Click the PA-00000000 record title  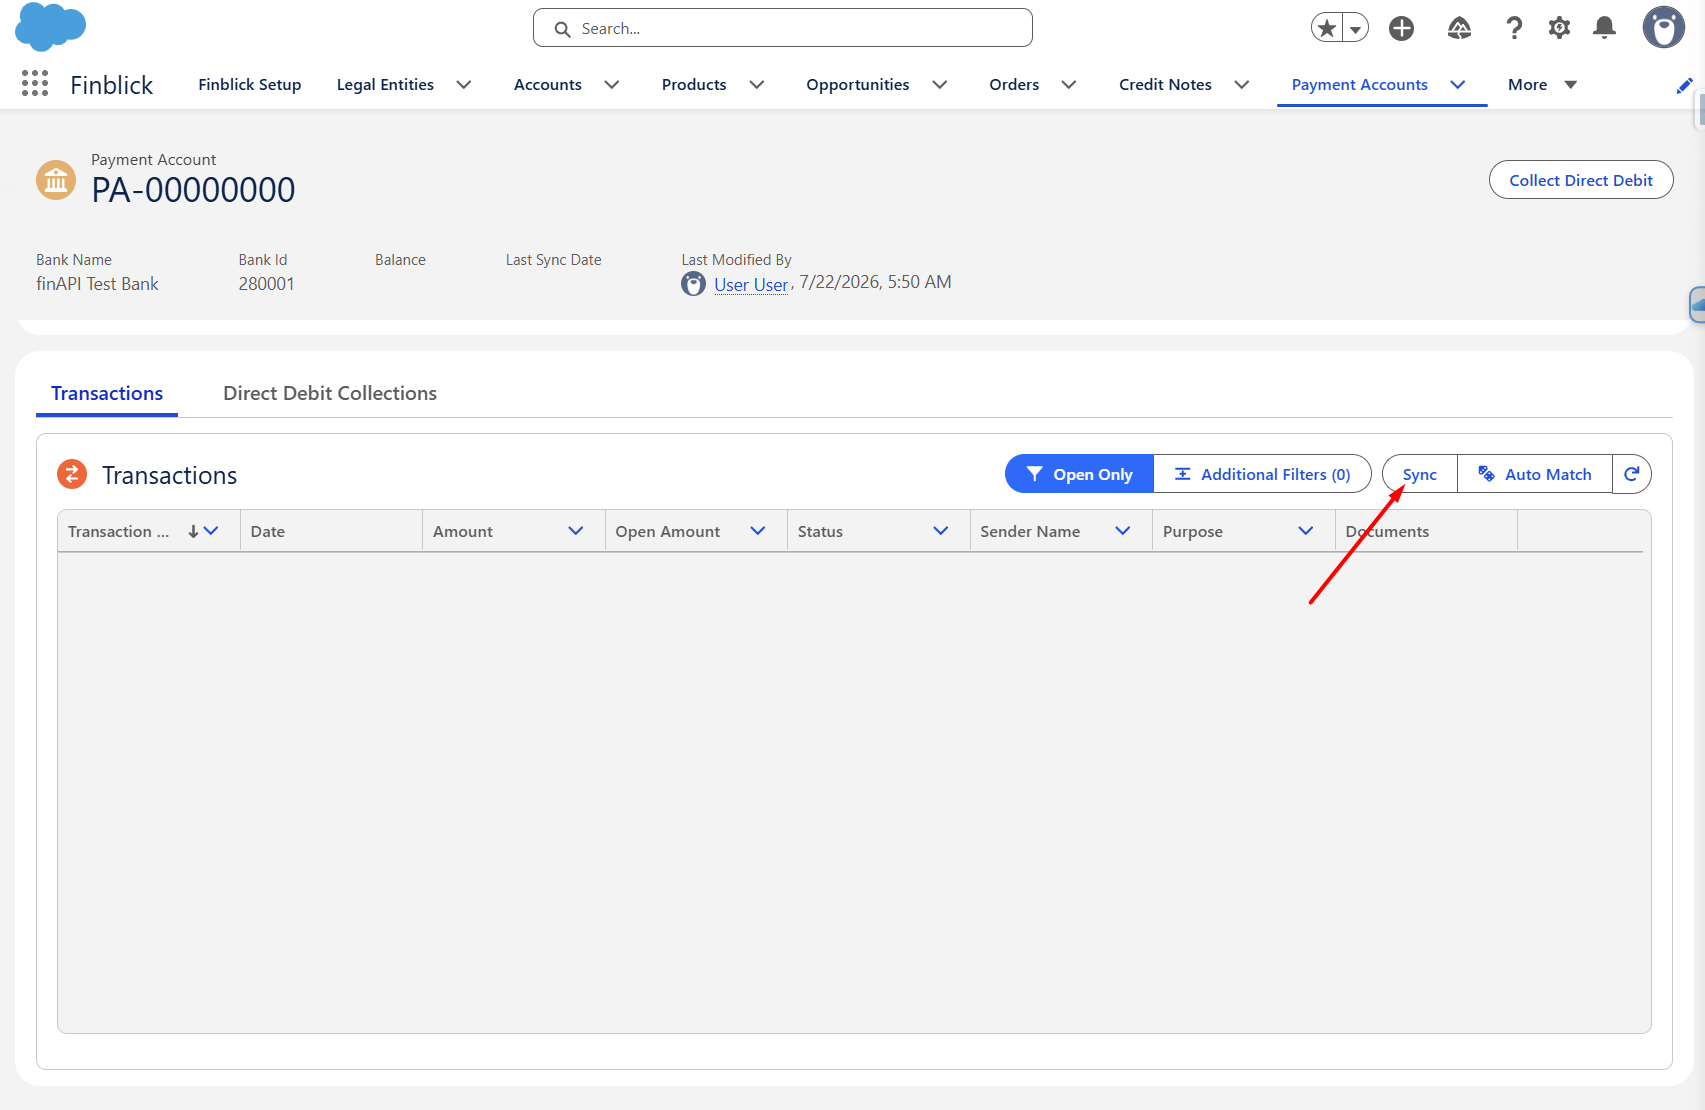coord(193,190)
